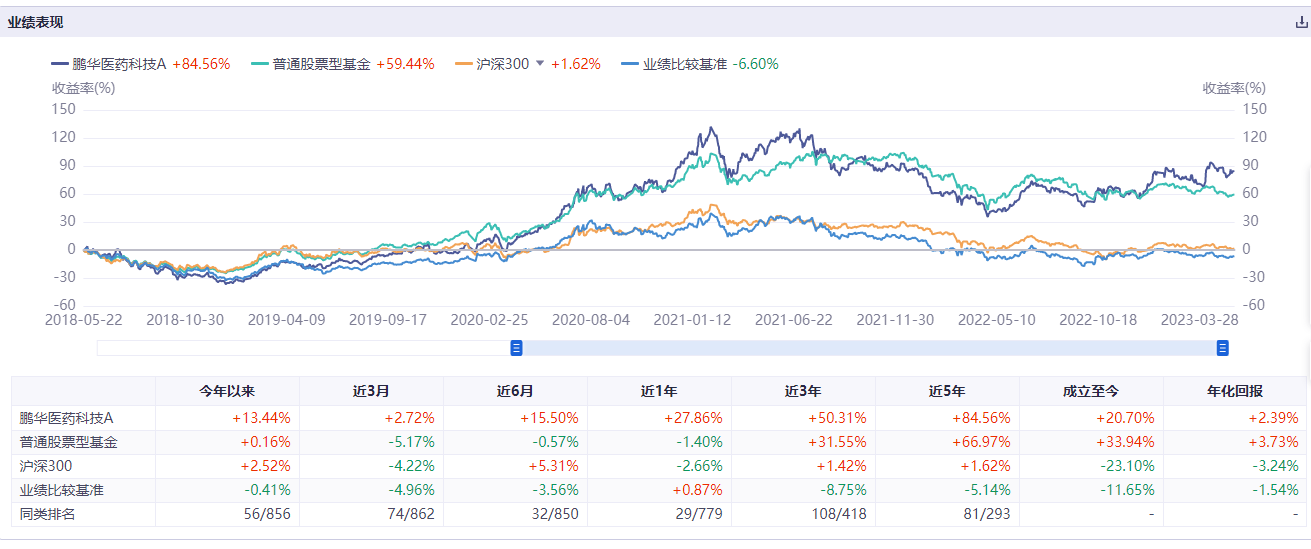Click the 鹏华医药科技A row label in the table
The image size is (1311, 549).
tap(66, 418)
